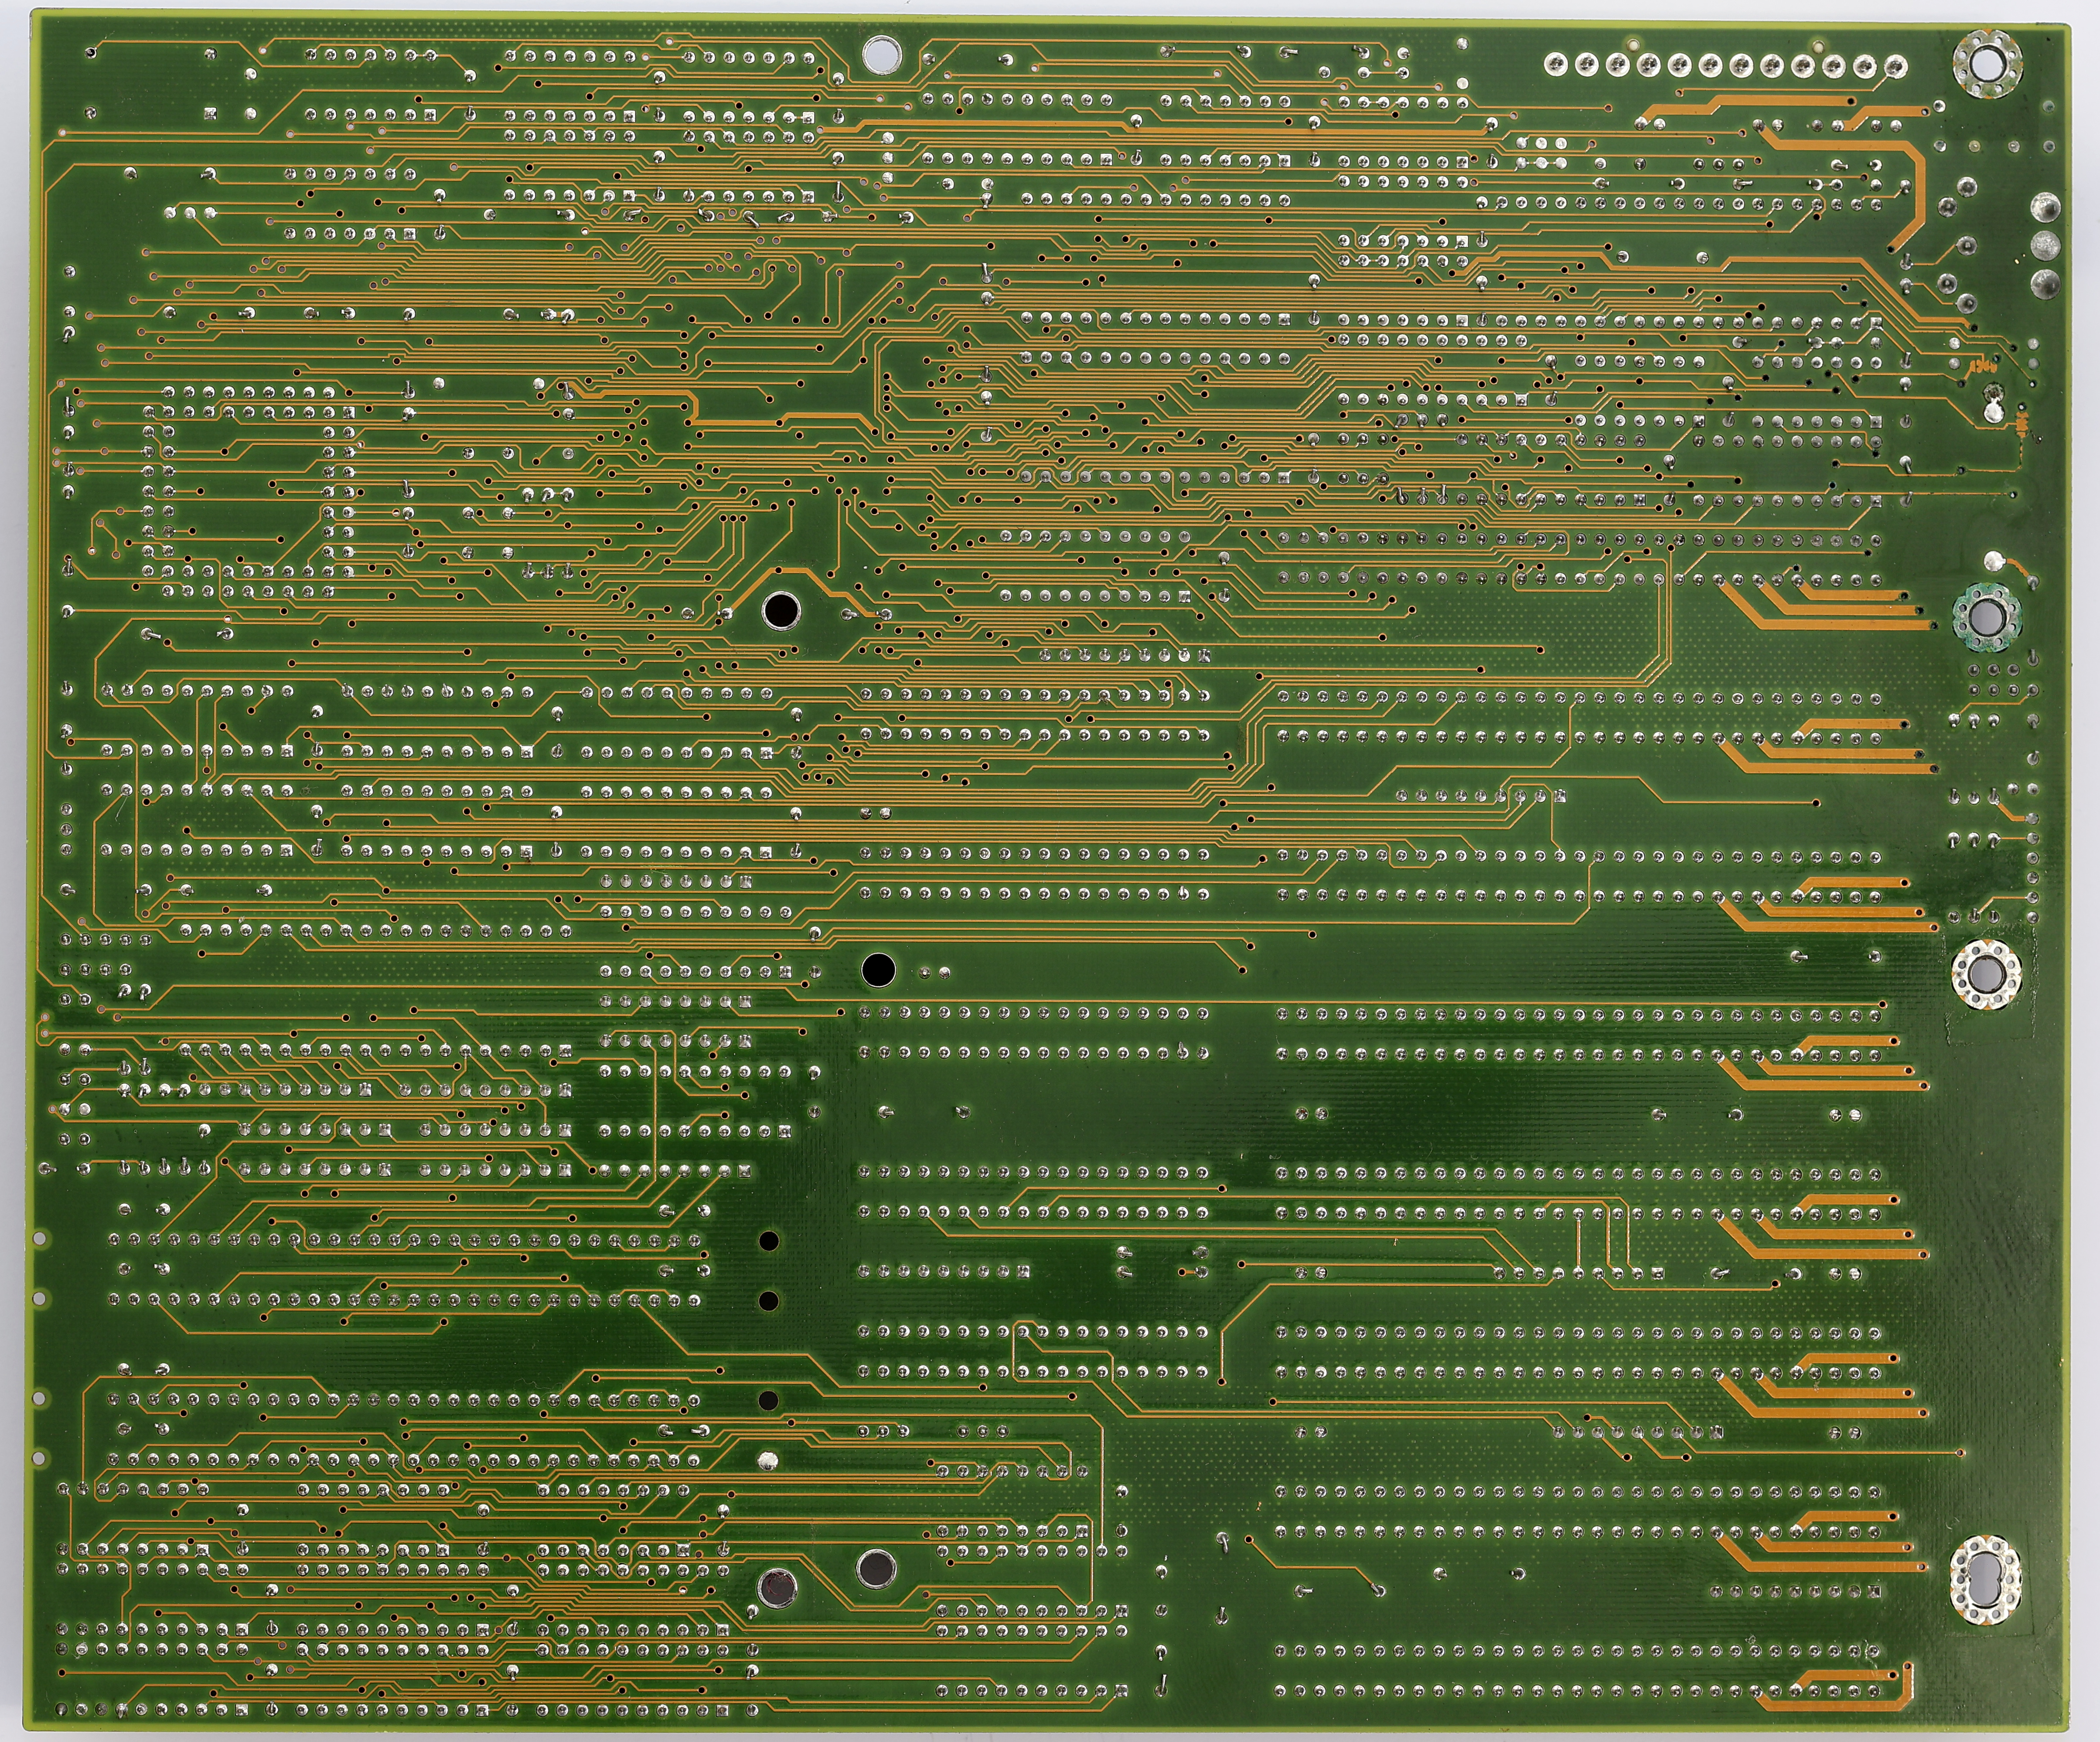Click the middle of three right-edge solder pads
Image resolution: width=2100 pixels, height=1742 pixels.
(2046, 245)
